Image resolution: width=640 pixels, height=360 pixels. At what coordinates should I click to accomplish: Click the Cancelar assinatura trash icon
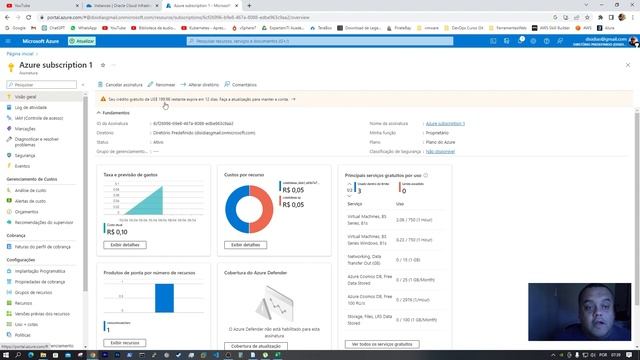(100, 84)
